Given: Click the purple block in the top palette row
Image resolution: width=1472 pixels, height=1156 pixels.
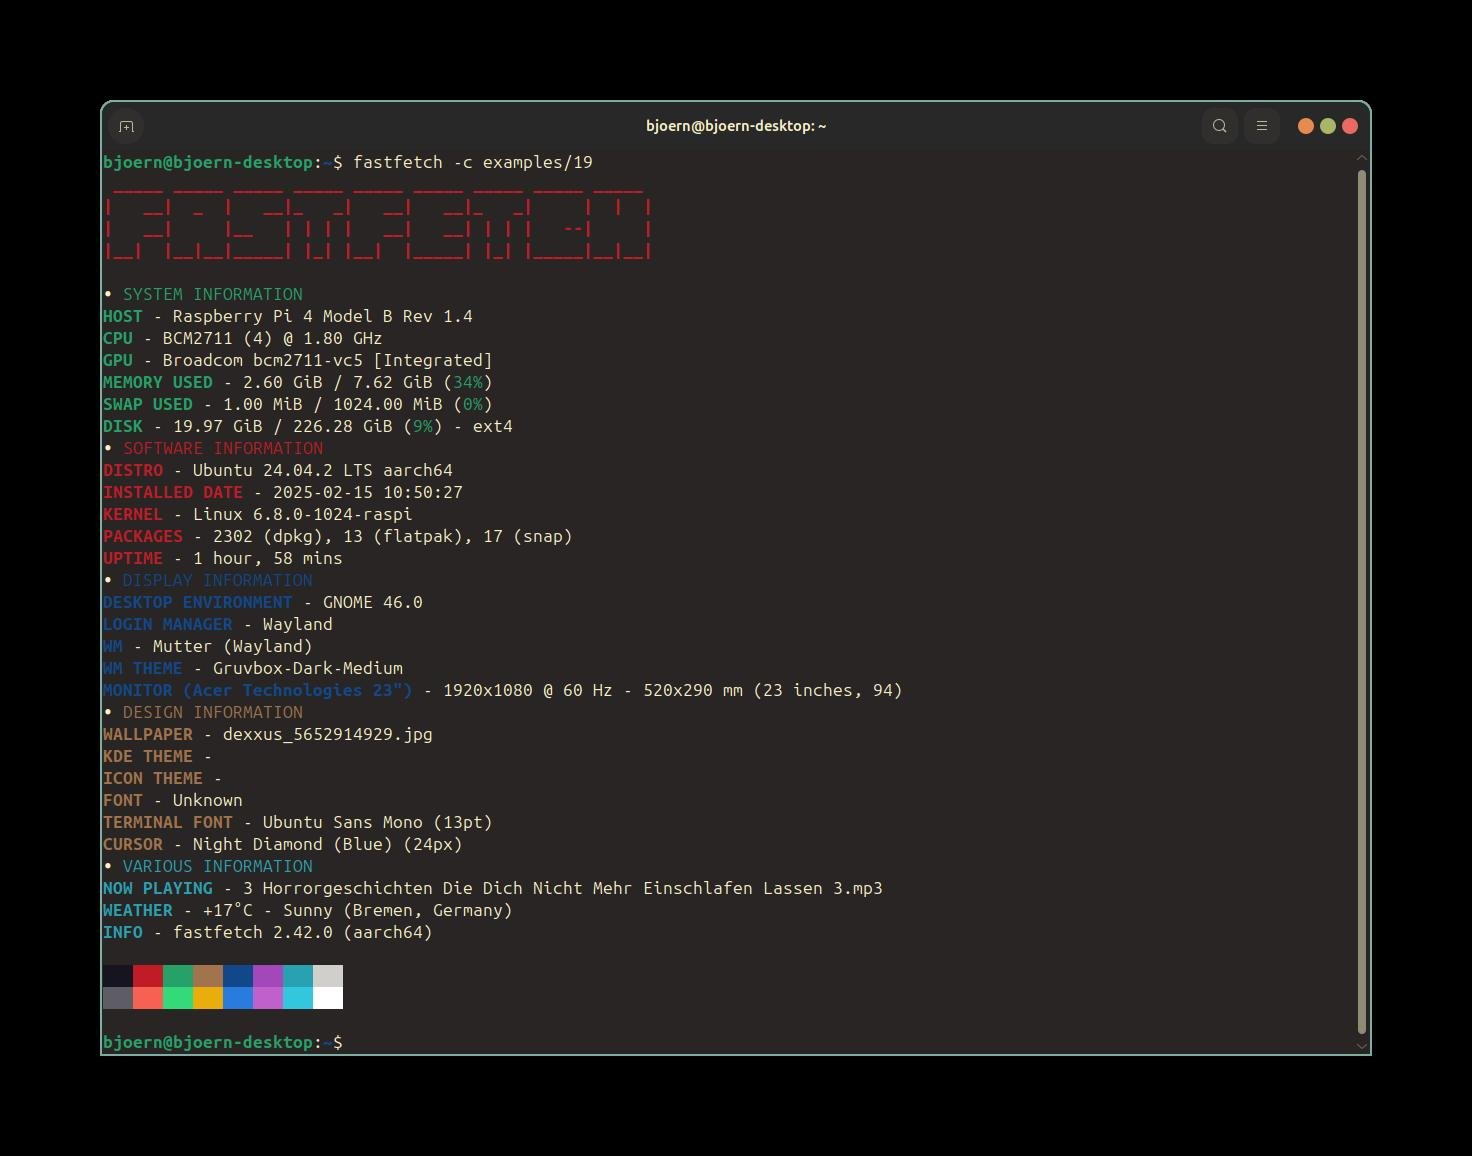Looking at the screenshot, I should (268, 976).
